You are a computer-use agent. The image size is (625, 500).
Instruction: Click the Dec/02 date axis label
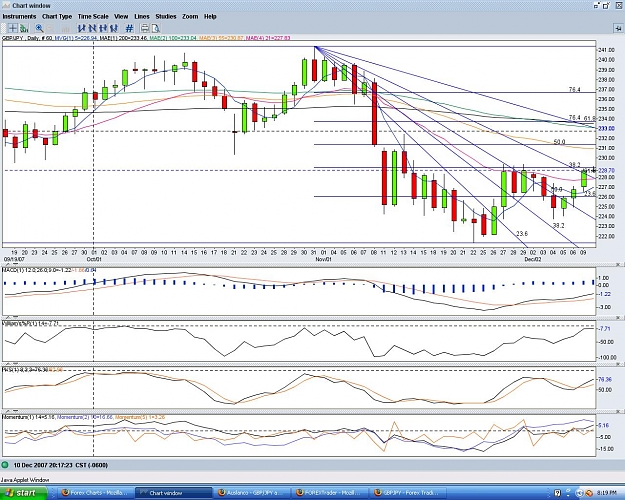coord(533,259)
